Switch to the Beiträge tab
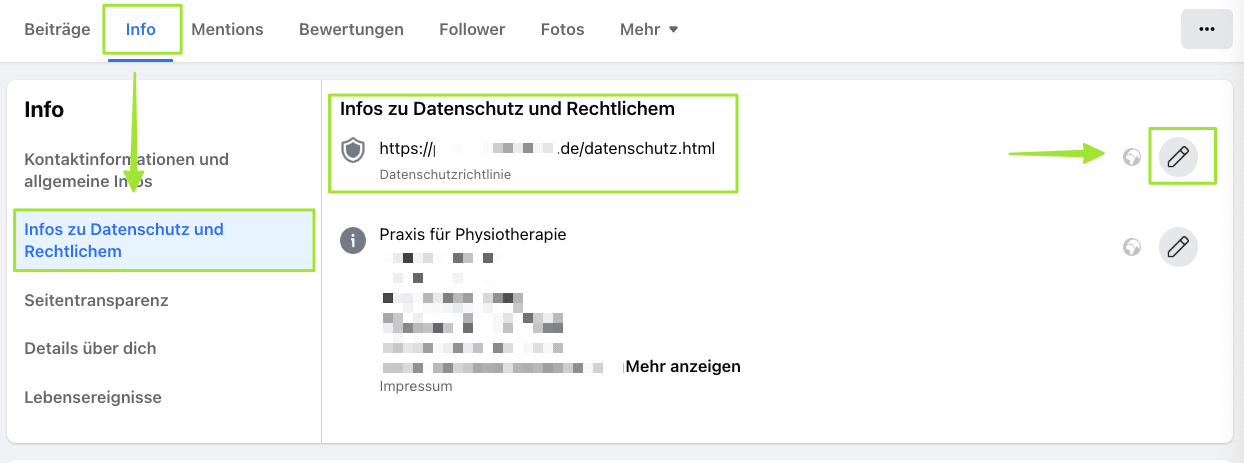Screen dimensions: 1244x463 coord(57,29)
